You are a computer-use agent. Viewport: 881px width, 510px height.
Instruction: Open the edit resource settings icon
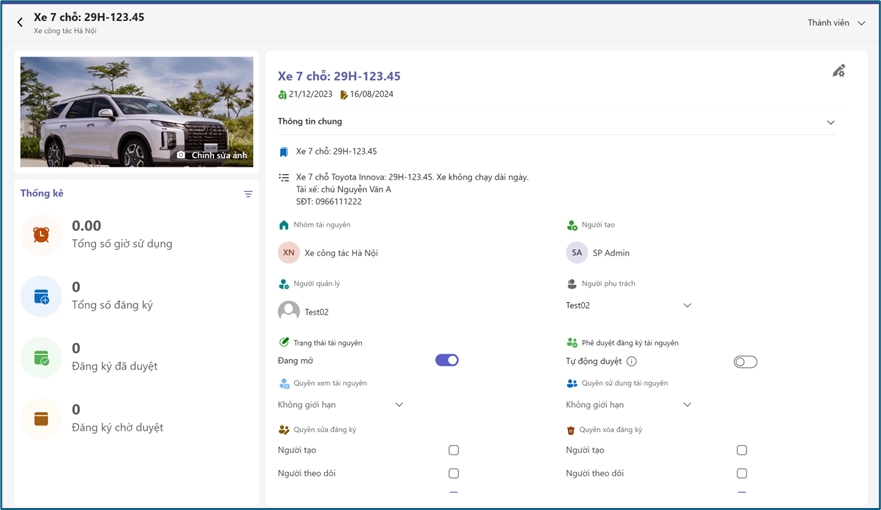(838, 71)
